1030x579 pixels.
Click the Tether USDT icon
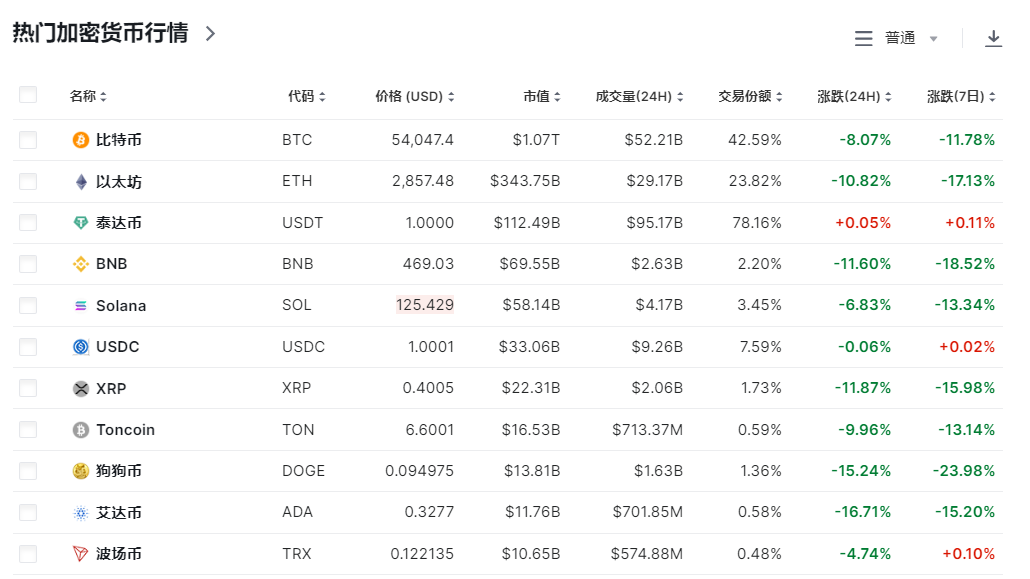(x=81, y=223)
